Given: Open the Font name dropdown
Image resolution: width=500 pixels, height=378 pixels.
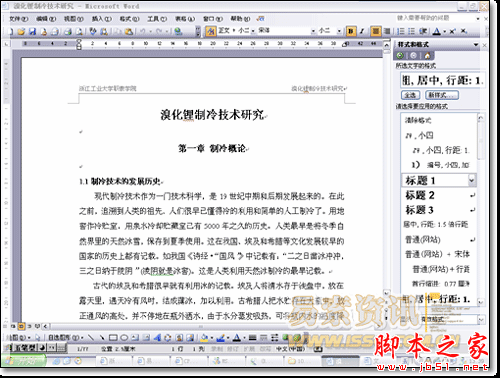Looking at the screenshot, I should [x=313, y=31].
